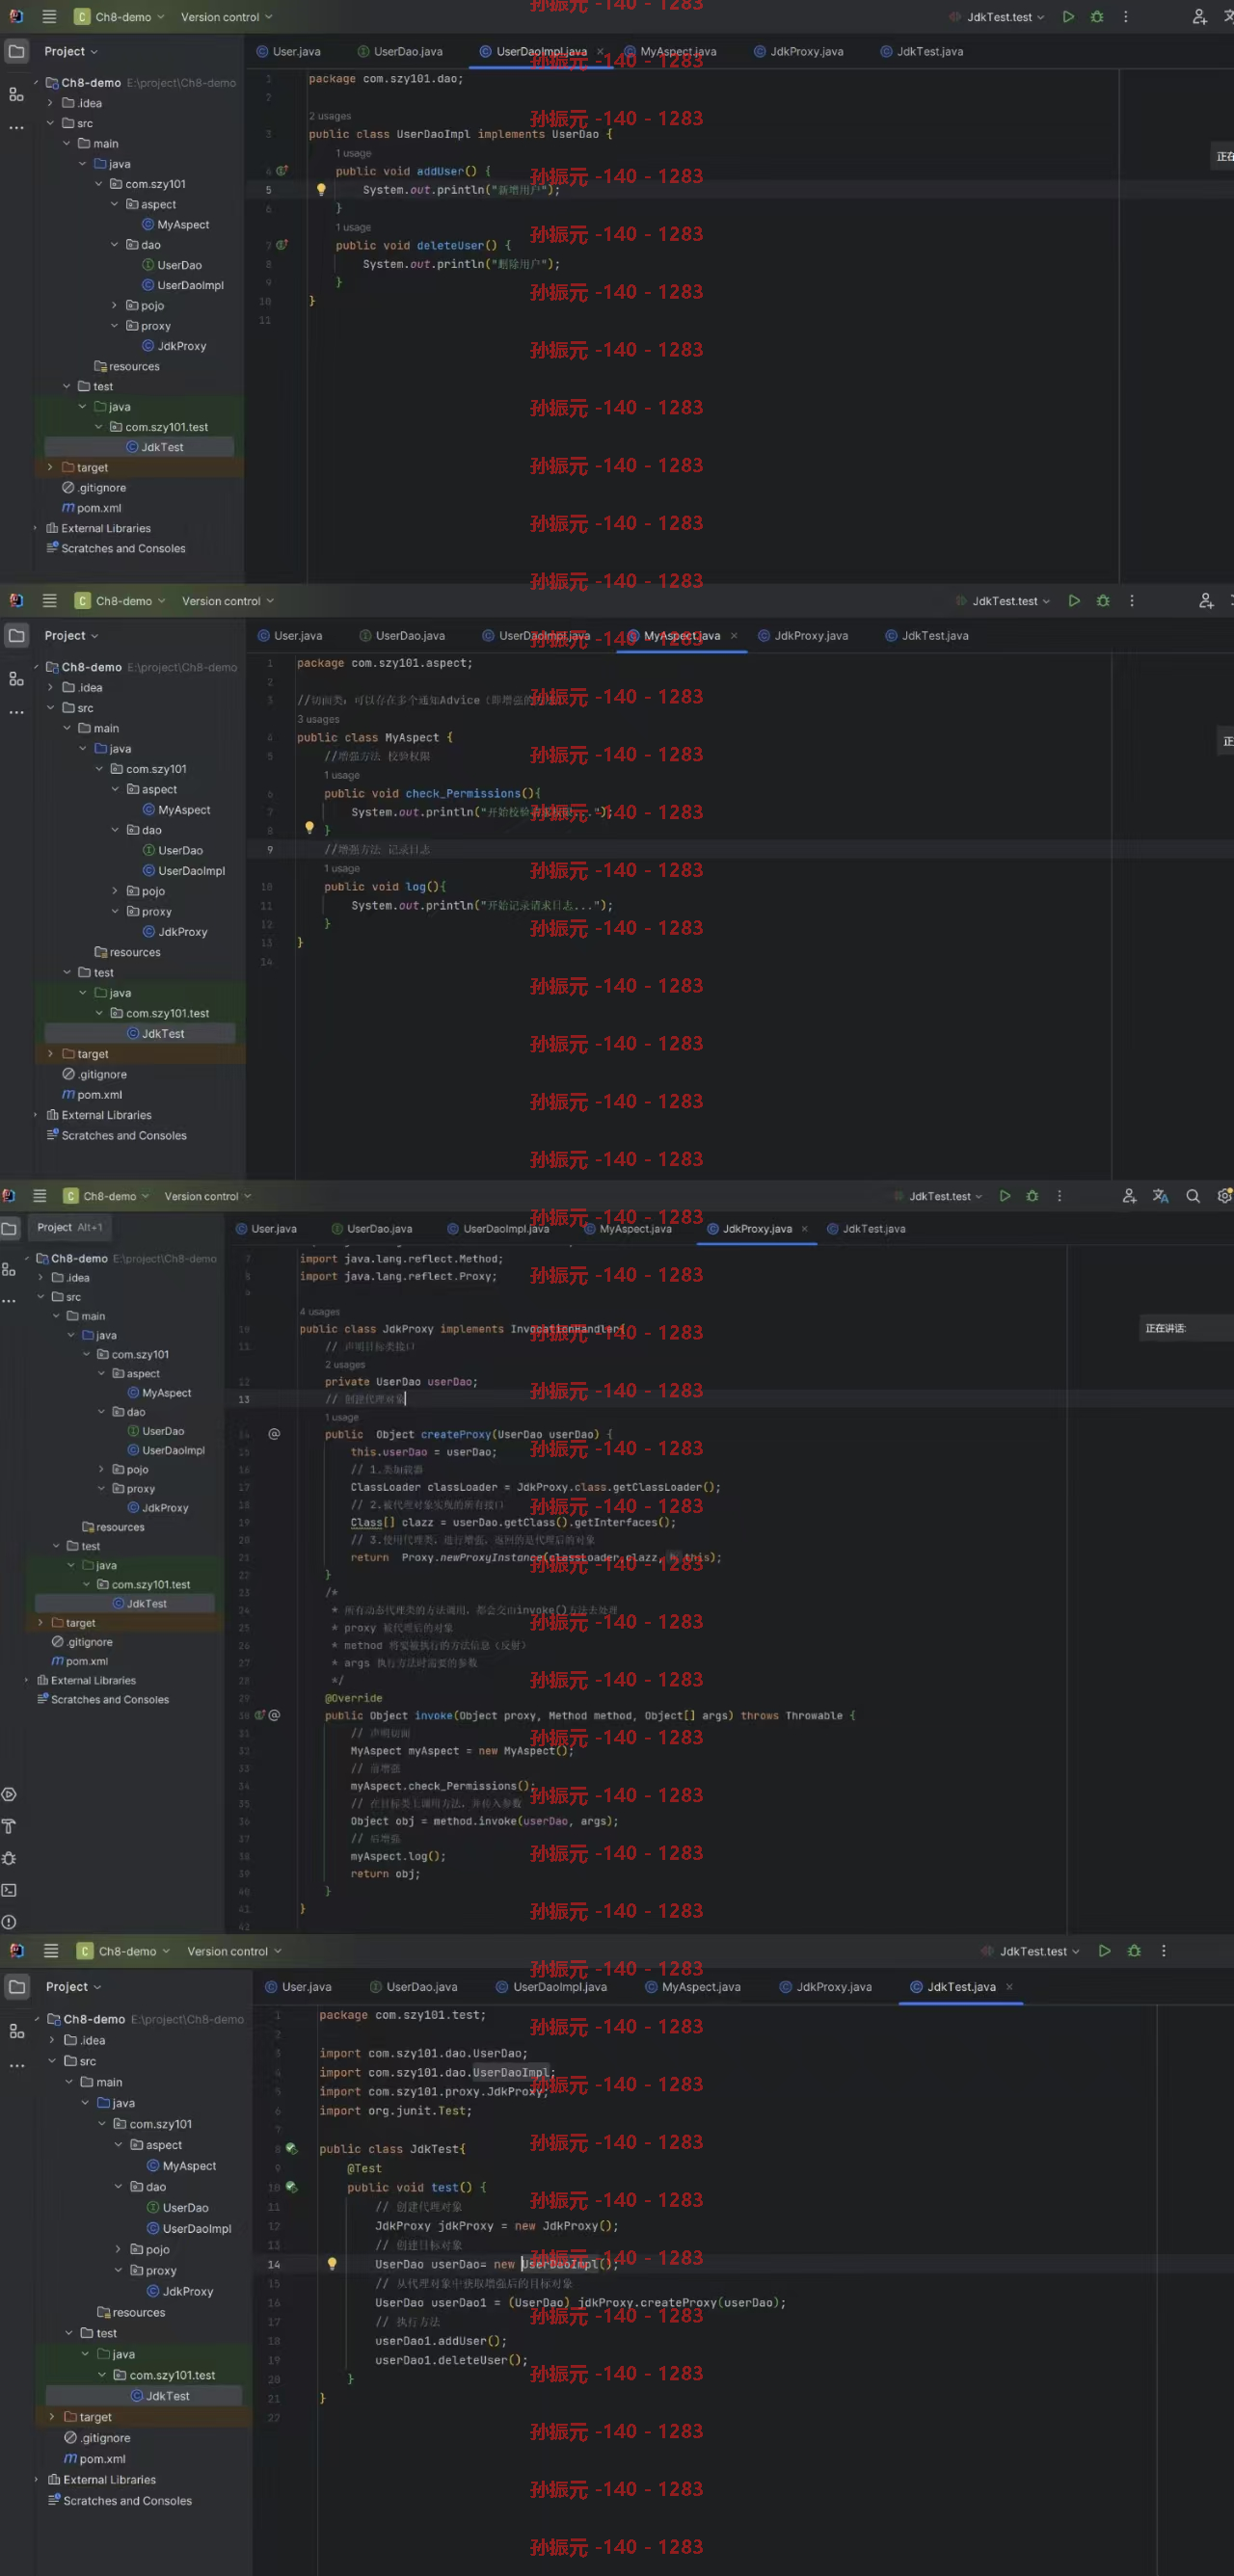Screen dimensions: 1234x2576
Task: Open the Run tool window stripe icon
Action: pyautogui.click(x=9, y=1794)
